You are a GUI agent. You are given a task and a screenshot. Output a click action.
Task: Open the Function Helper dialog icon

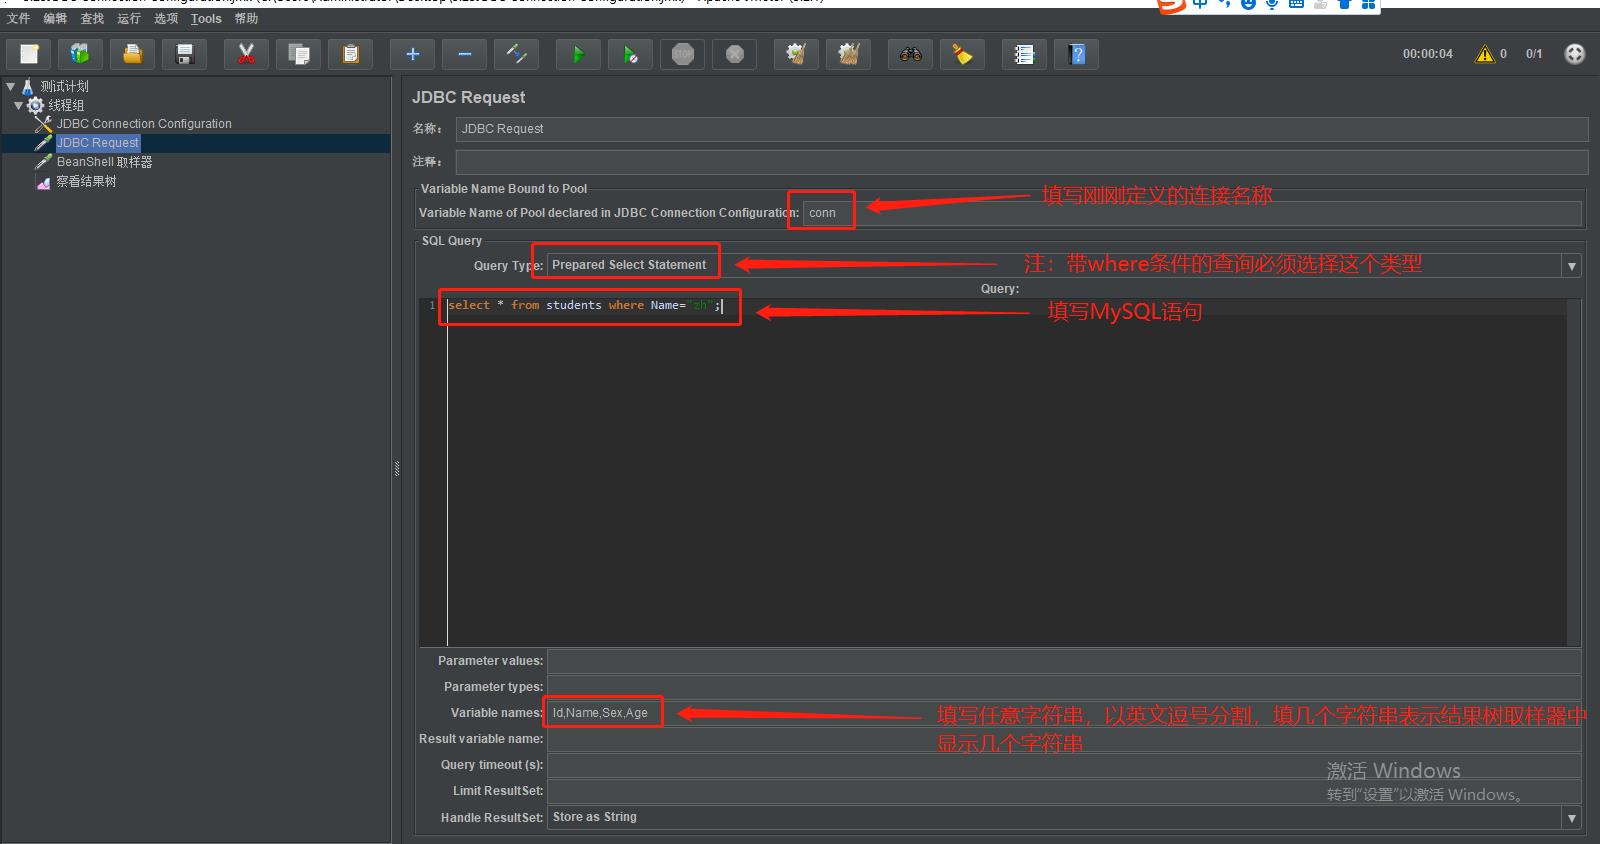point(1024,54)
